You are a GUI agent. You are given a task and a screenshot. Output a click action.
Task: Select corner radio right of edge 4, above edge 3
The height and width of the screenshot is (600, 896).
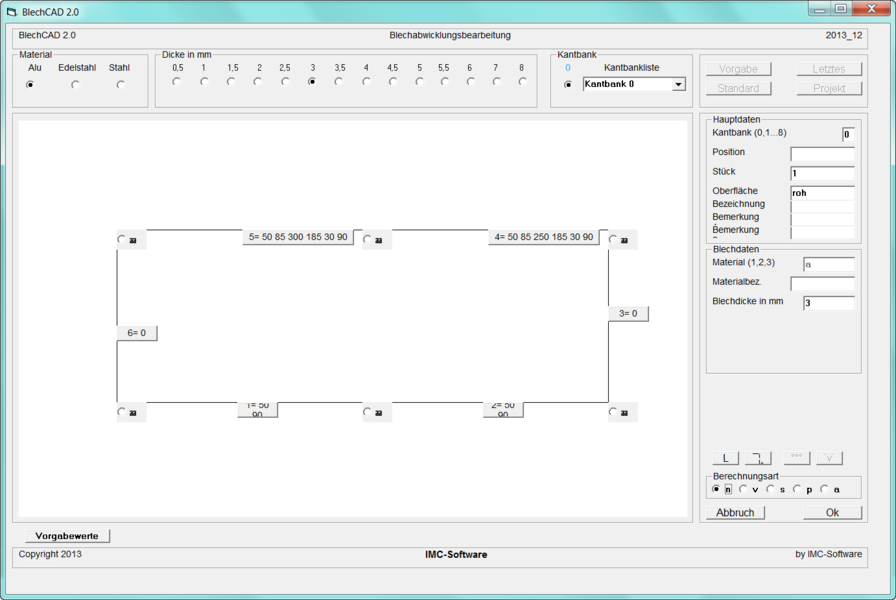click(x=613, y=239)
